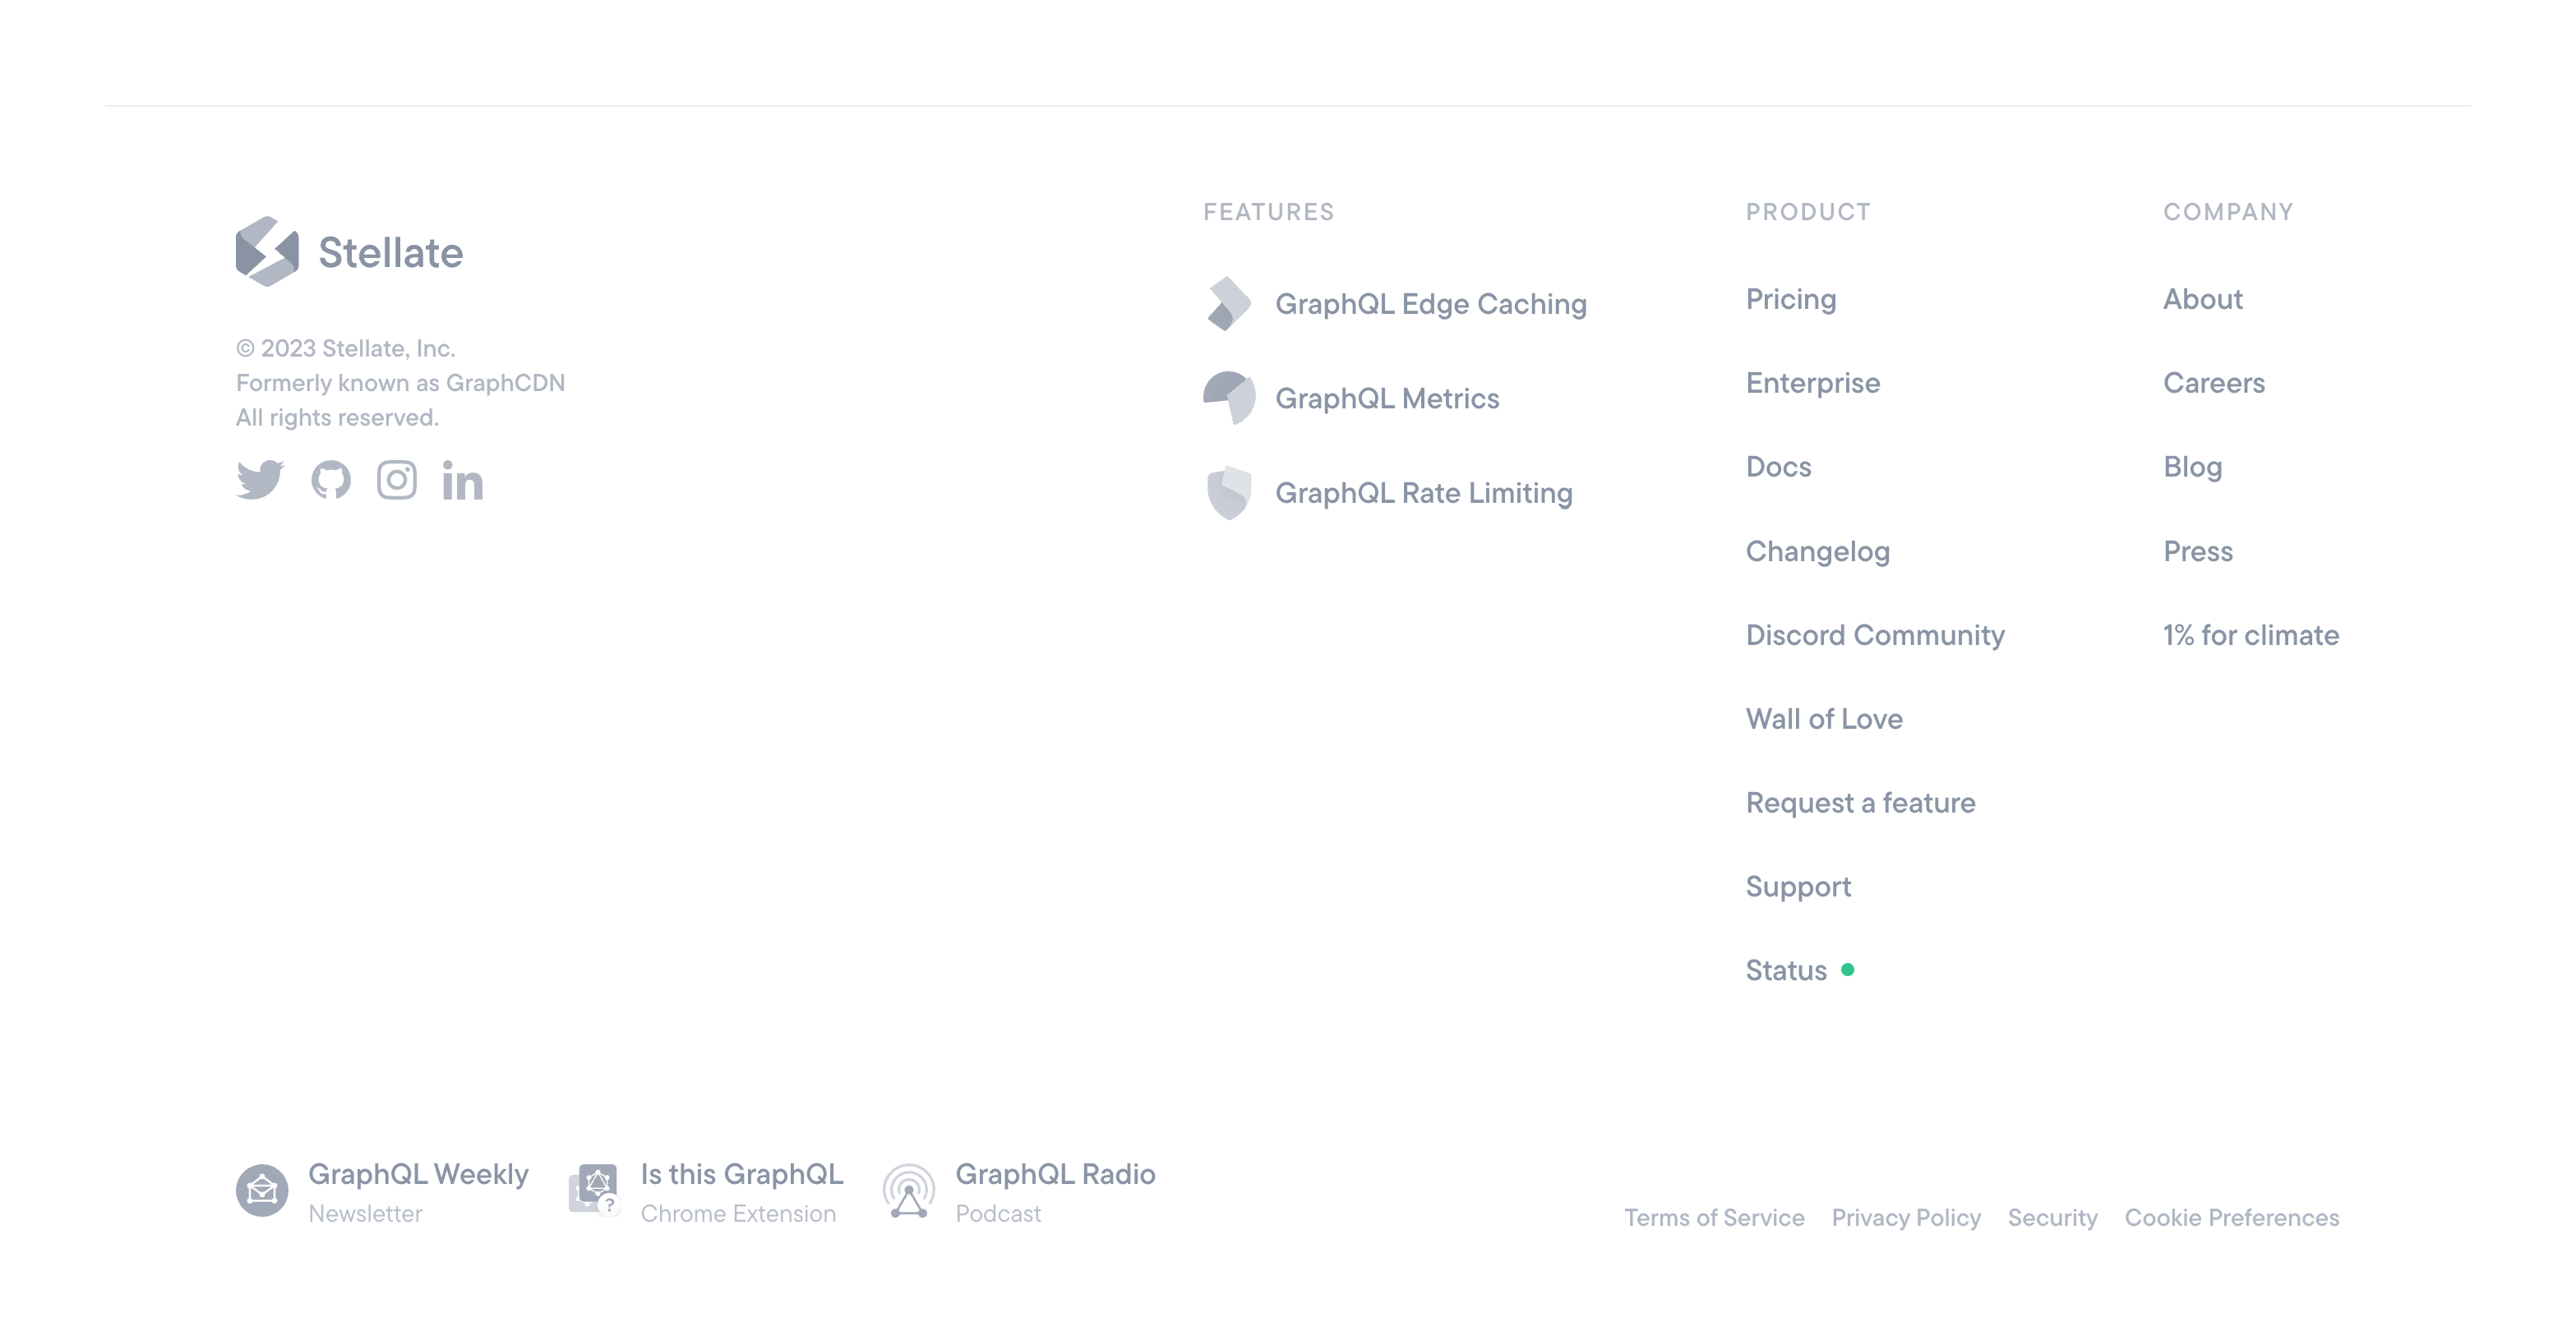Click the GraphQL Radio podcast icon

tap(909, 1191)
